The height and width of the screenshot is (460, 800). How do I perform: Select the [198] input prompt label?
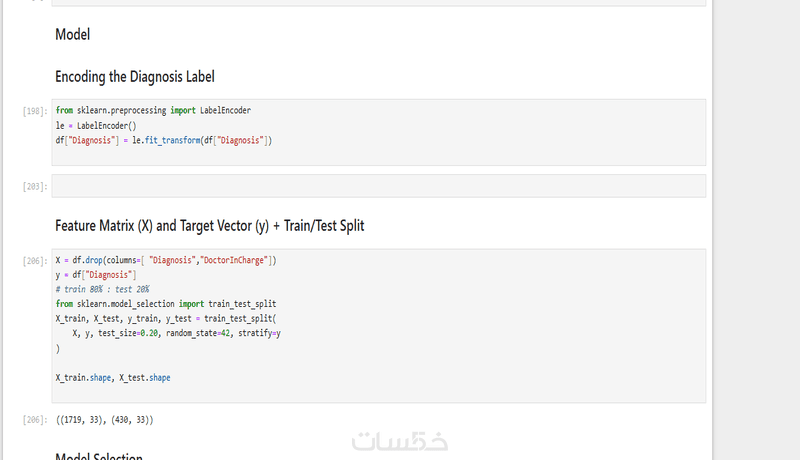pyautogui.click(x=35, y=111)
